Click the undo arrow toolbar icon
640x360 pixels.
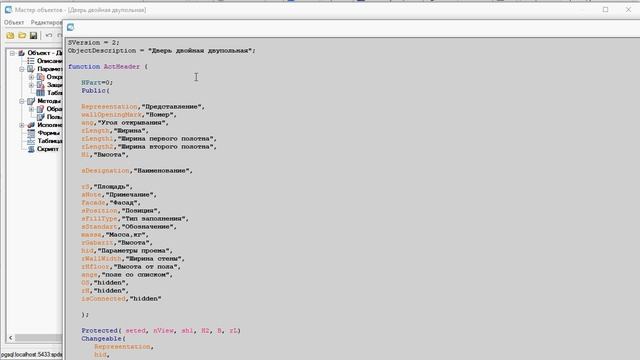click(49, 36)
